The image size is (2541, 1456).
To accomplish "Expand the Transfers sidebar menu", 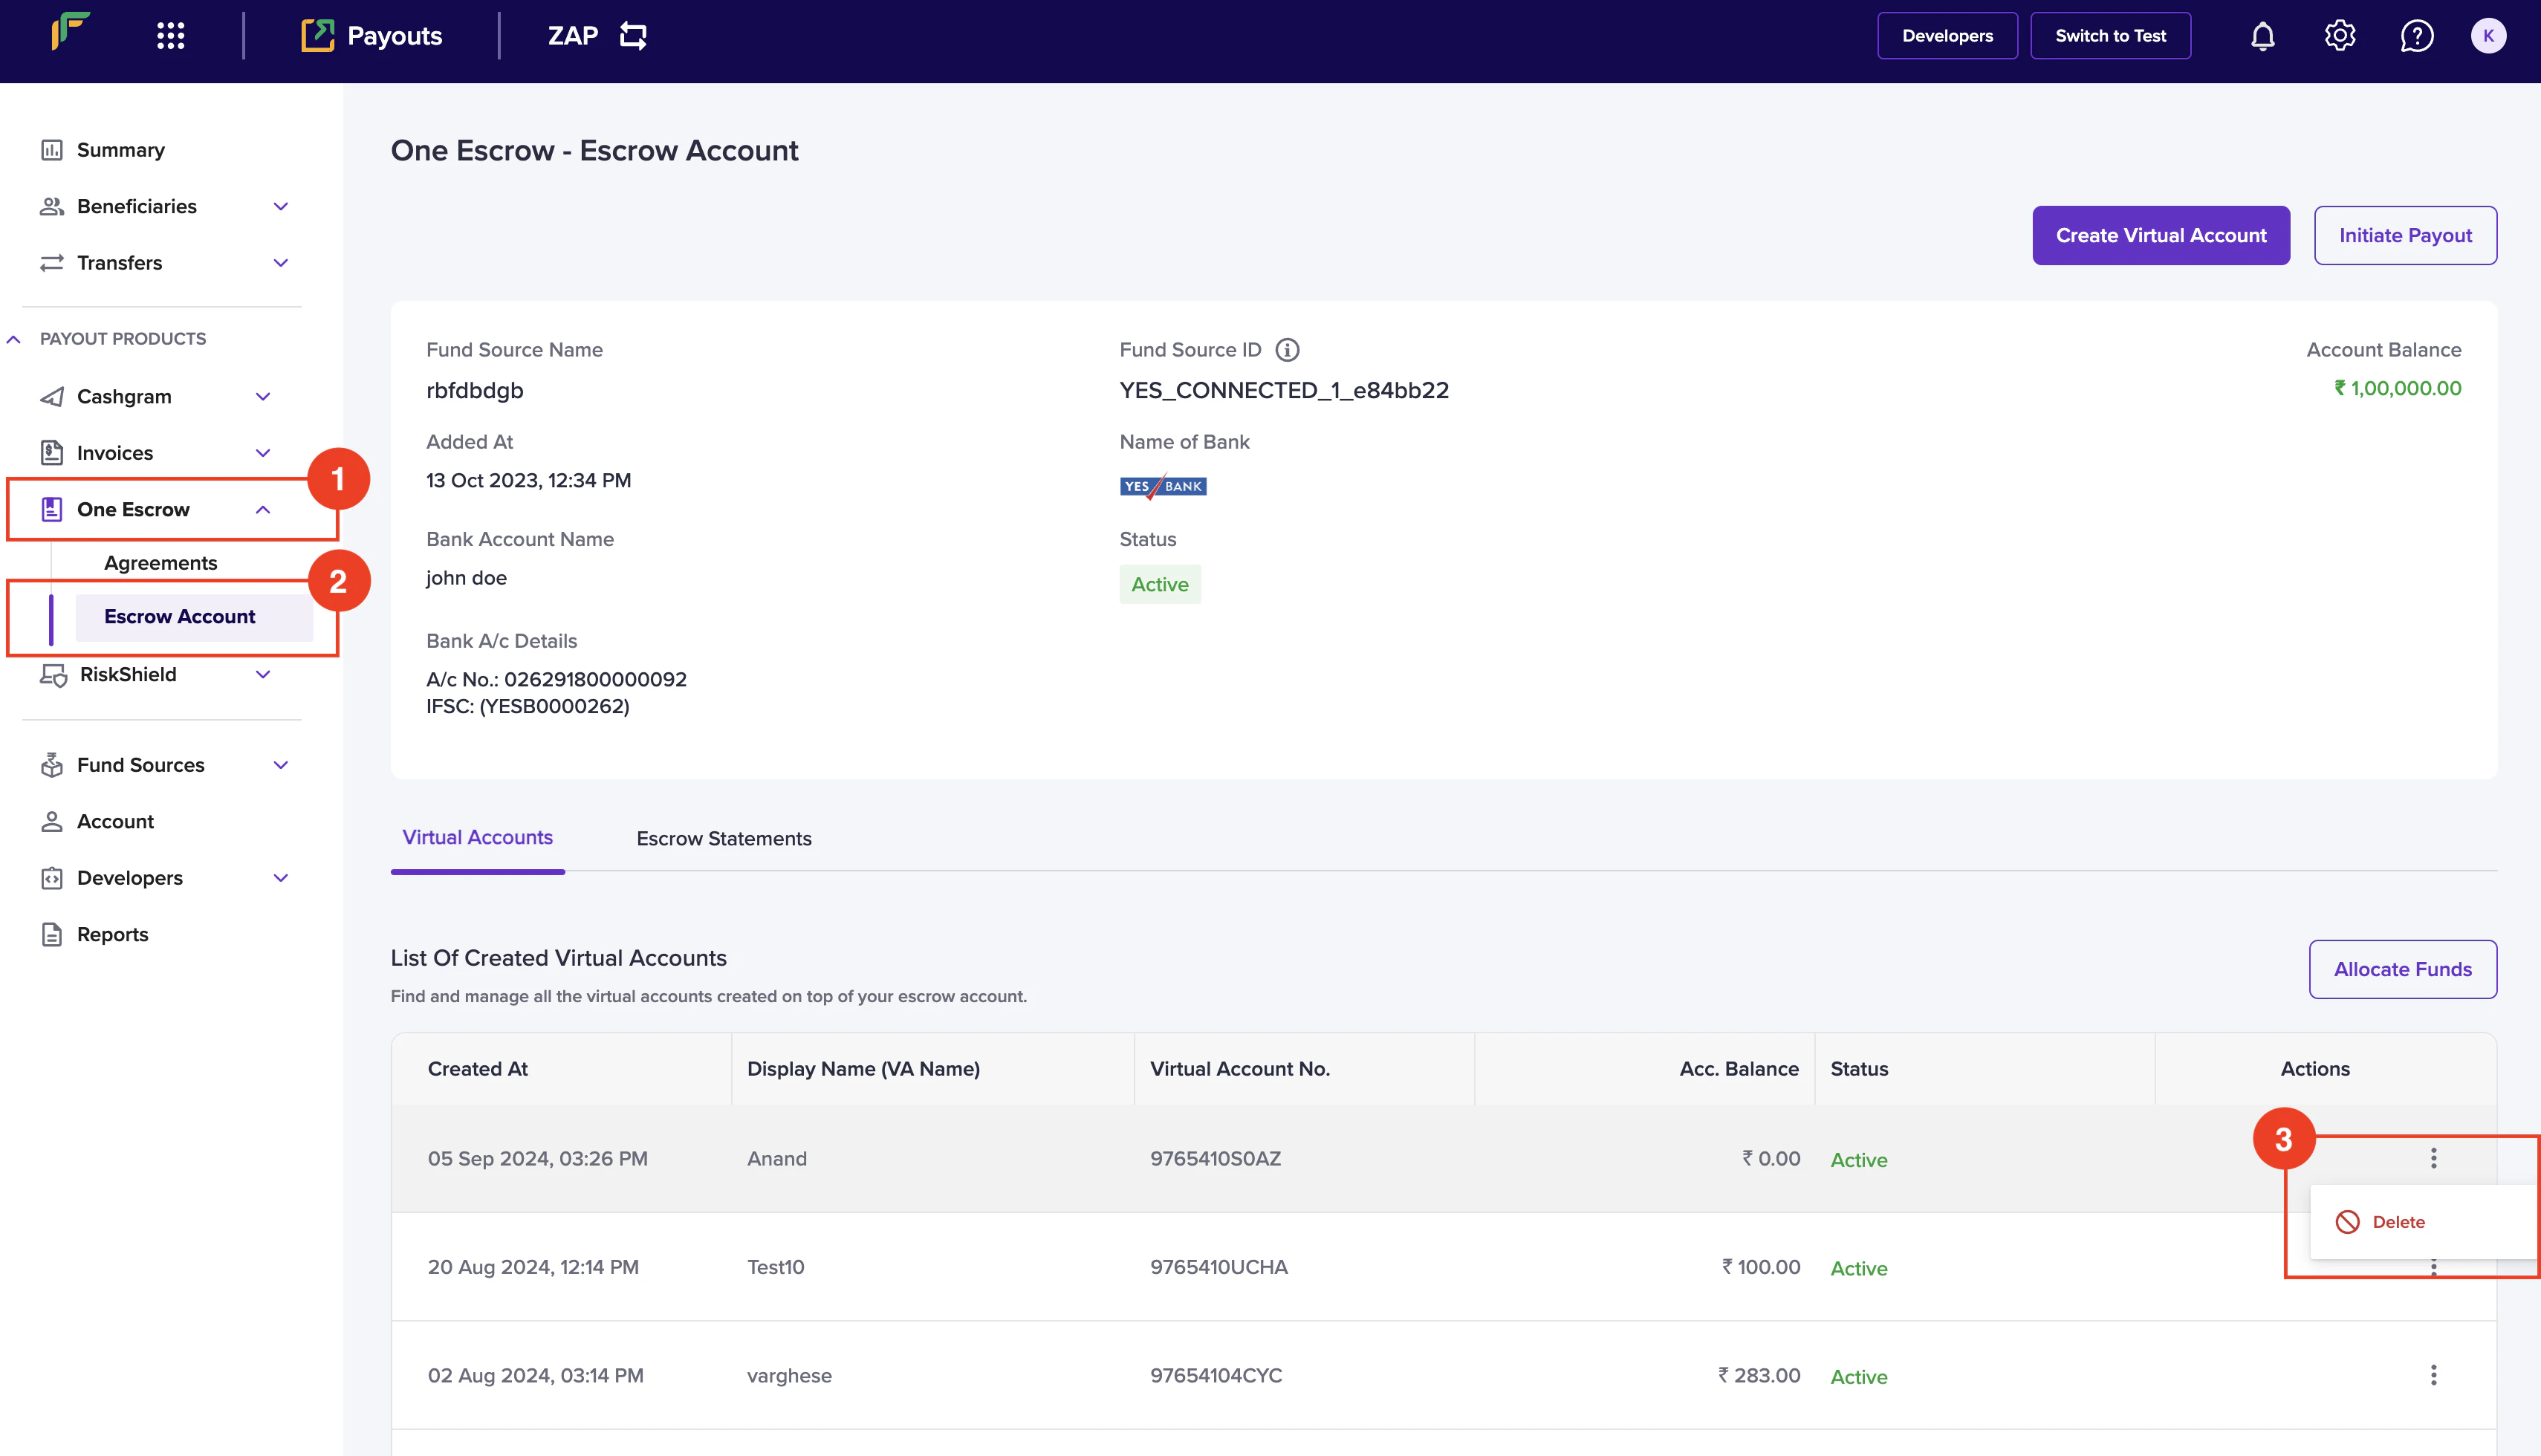I will tap(281, 263).
